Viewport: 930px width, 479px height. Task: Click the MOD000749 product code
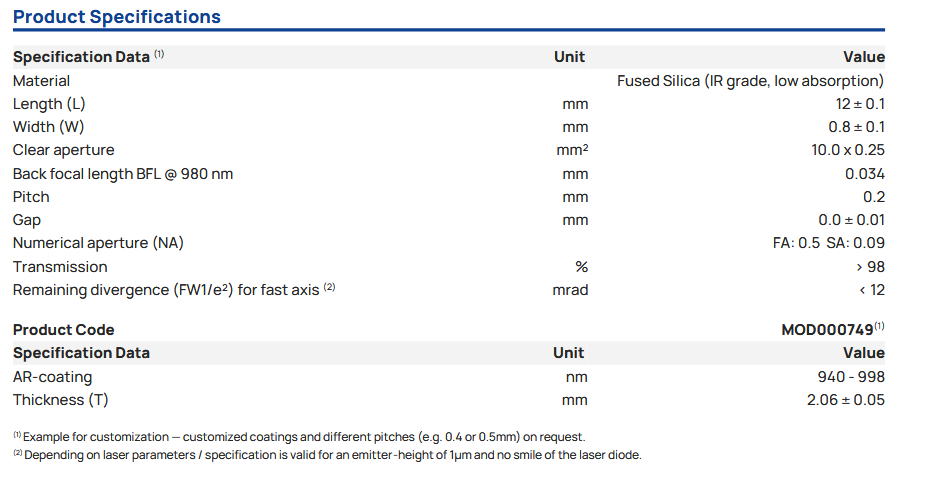click(x=828, y=330)
